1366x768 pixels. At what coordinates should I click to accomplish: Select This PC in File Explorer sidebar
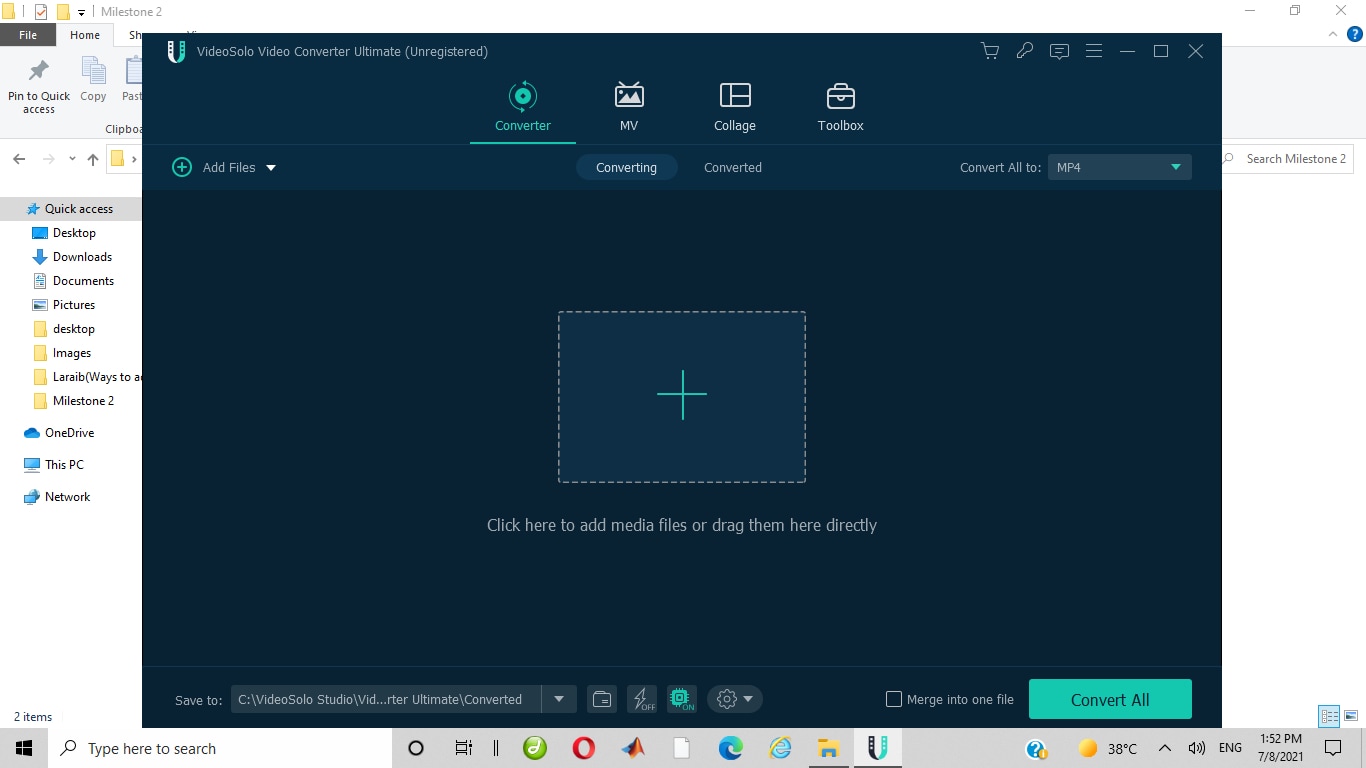pos(54,465)
